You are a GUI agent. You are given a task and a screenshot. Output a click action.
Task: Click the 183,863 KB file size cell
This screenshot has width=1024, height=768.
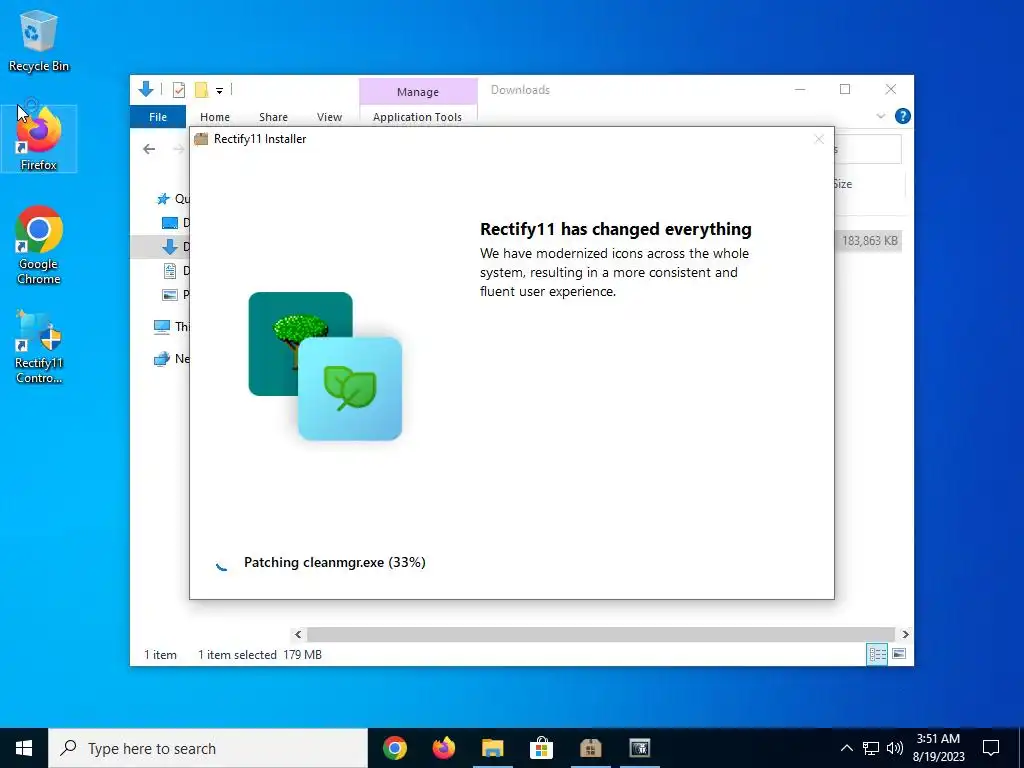coord(869,241)
